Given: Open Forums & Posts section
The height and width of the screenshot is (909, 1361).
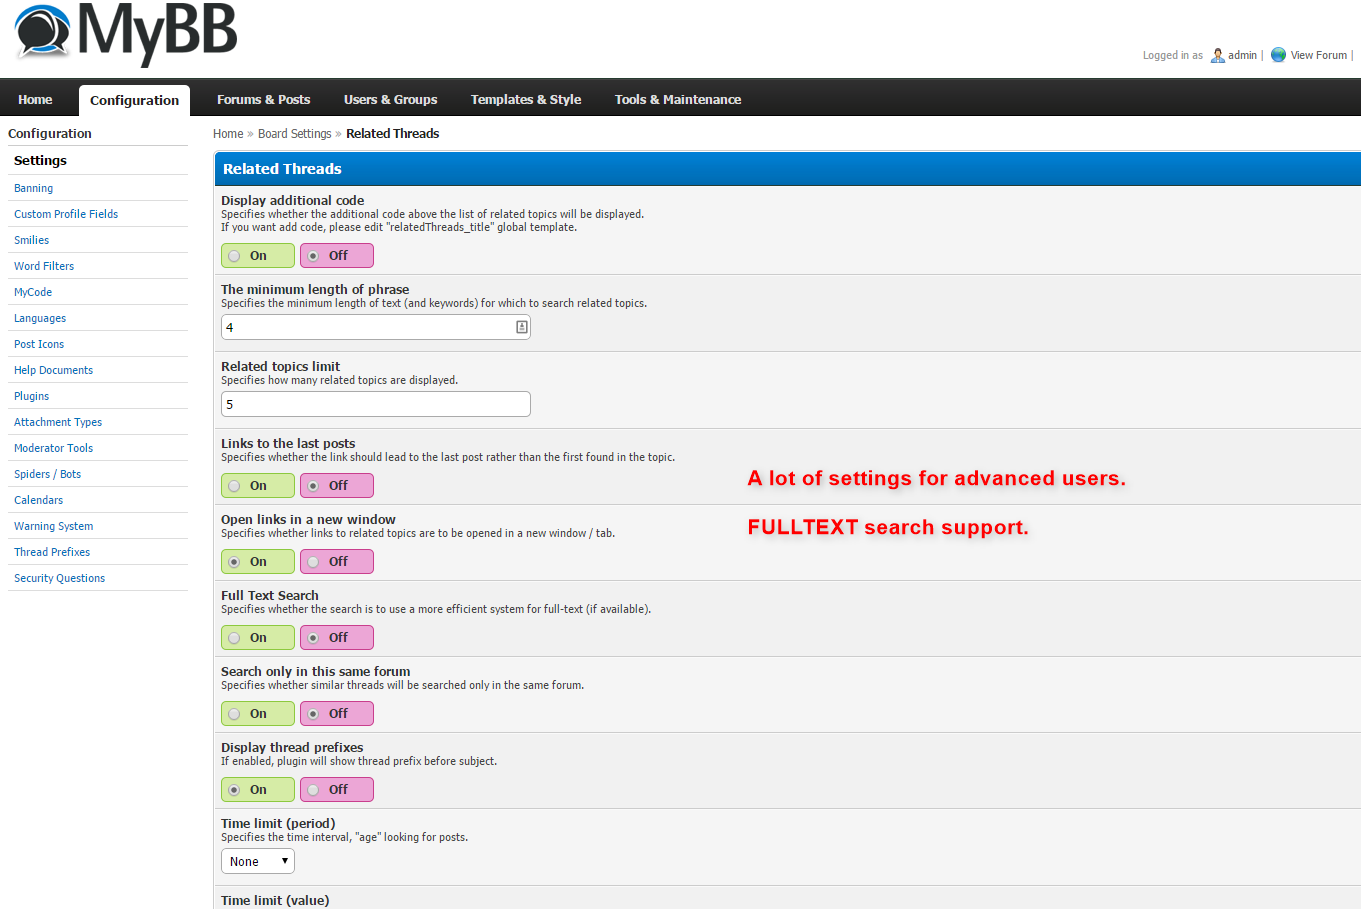Looking at the screenshot, I should tap(263, 99).
